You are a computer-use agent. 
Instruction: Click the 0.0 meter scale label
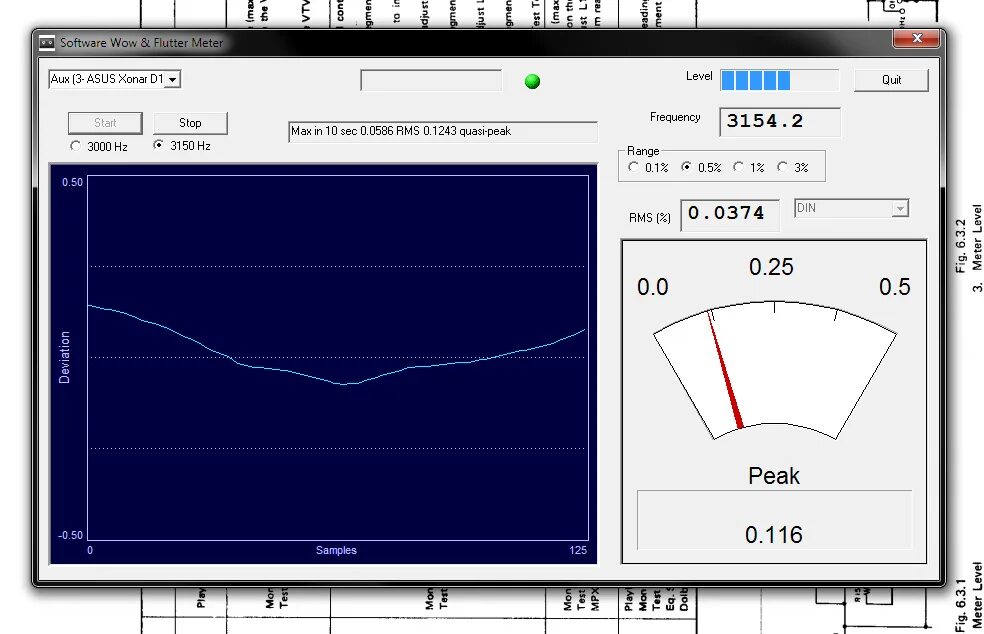pyautogui.click(x=653, y=287)
